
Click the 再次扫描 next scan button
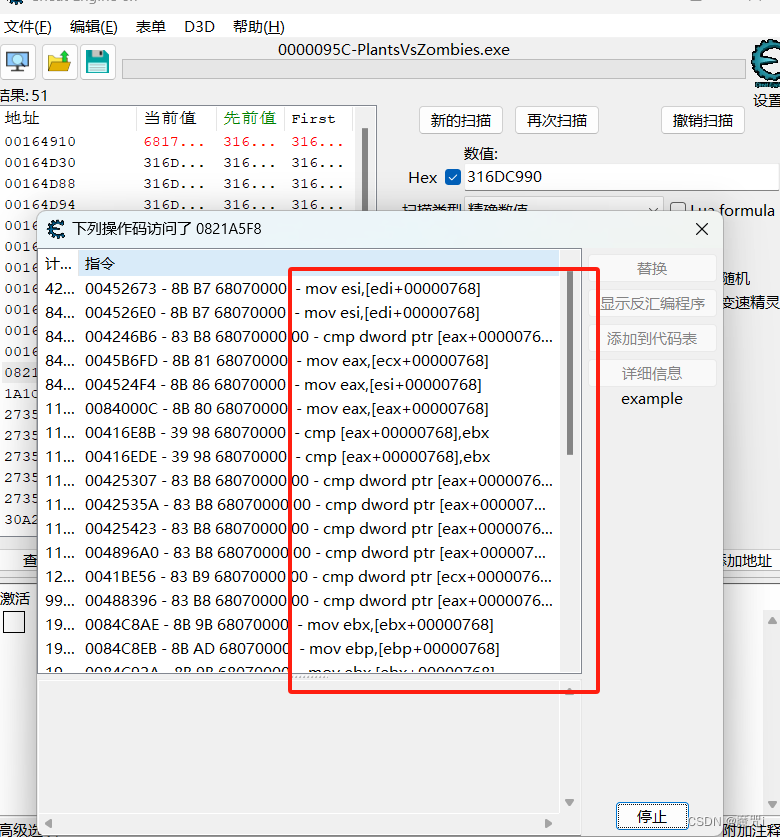557,121
